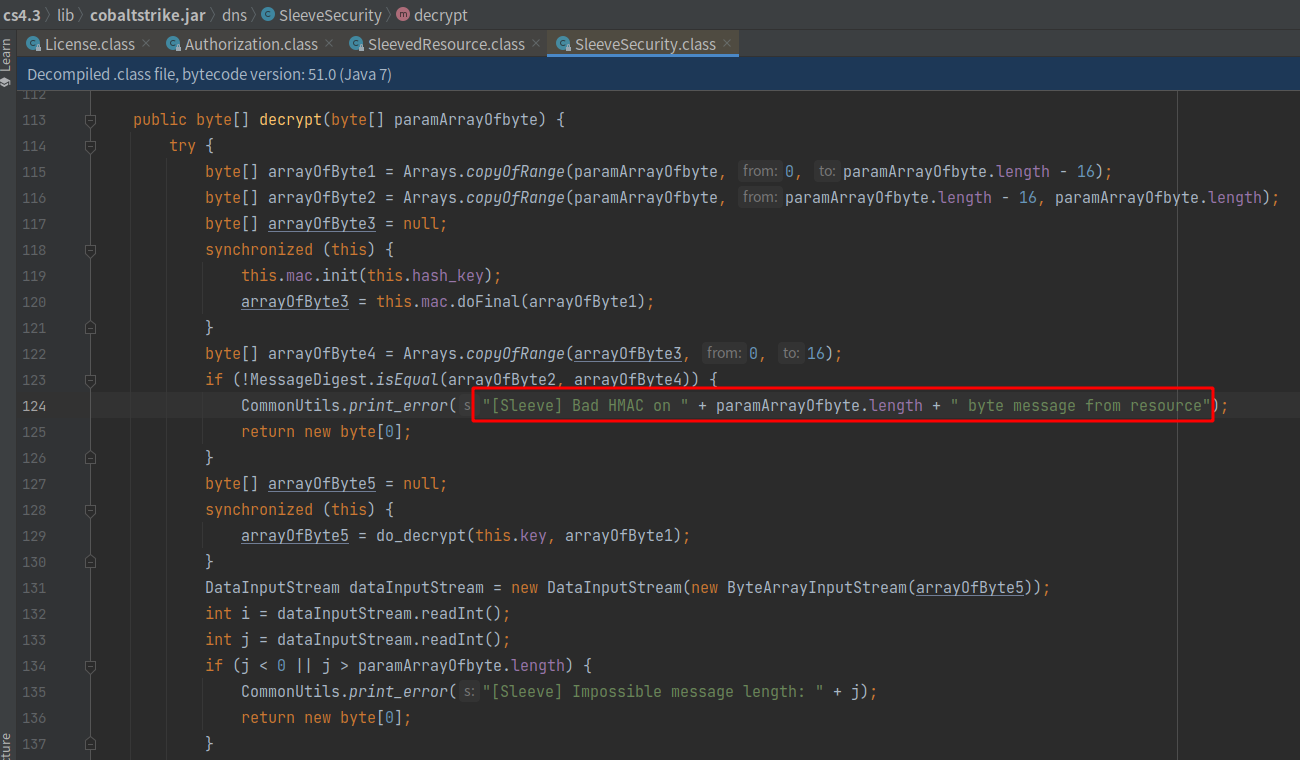Select SleeveSecurity in the breadcrumb

point(329,15)
